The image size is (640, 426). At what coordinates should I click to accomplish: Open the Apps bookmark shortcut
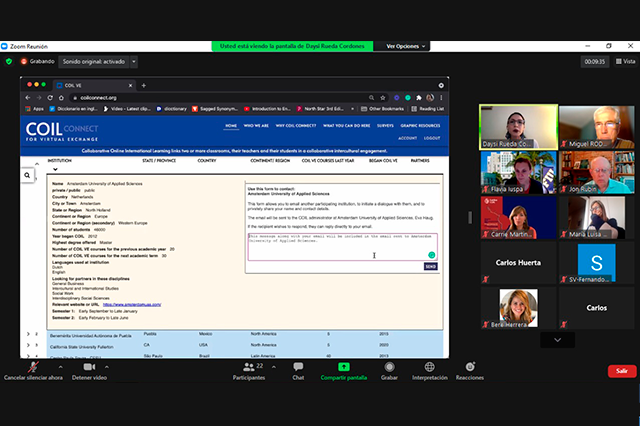(34, 109)
